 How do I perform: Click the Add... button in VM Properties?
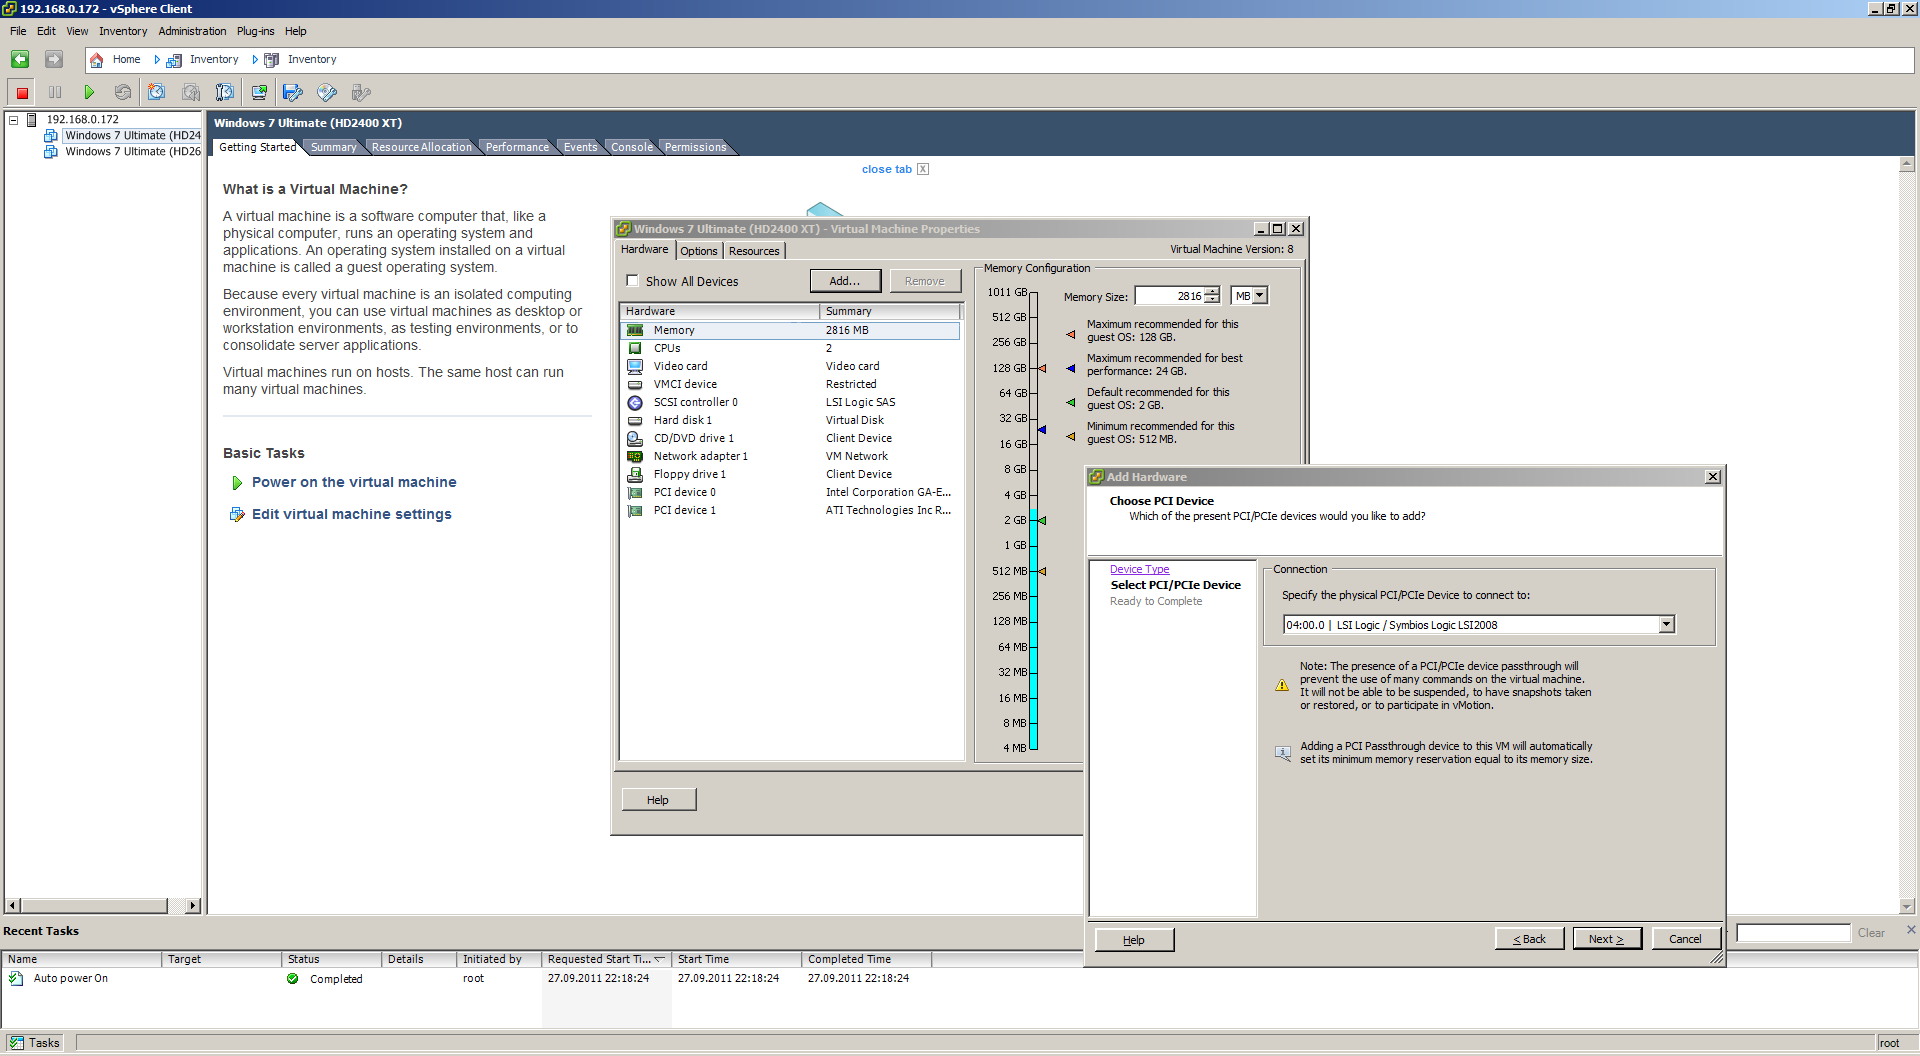tap(845, 281)
